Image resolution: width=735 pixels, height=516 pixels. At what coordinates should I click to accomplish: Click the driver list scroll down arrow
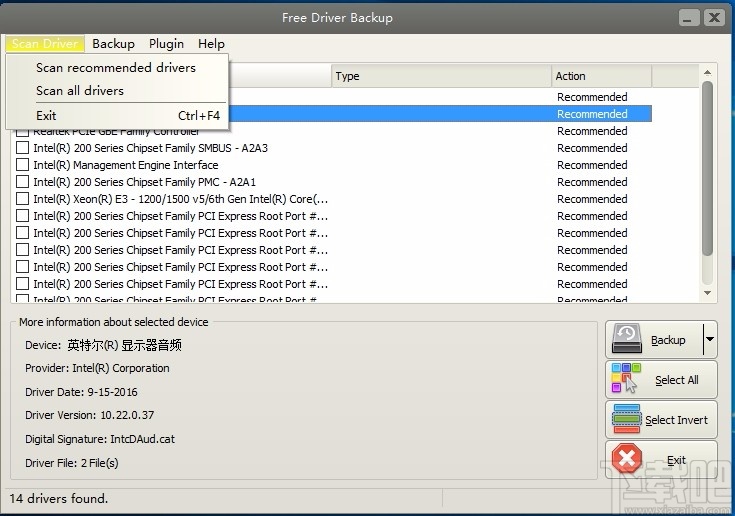pos(707,293)
